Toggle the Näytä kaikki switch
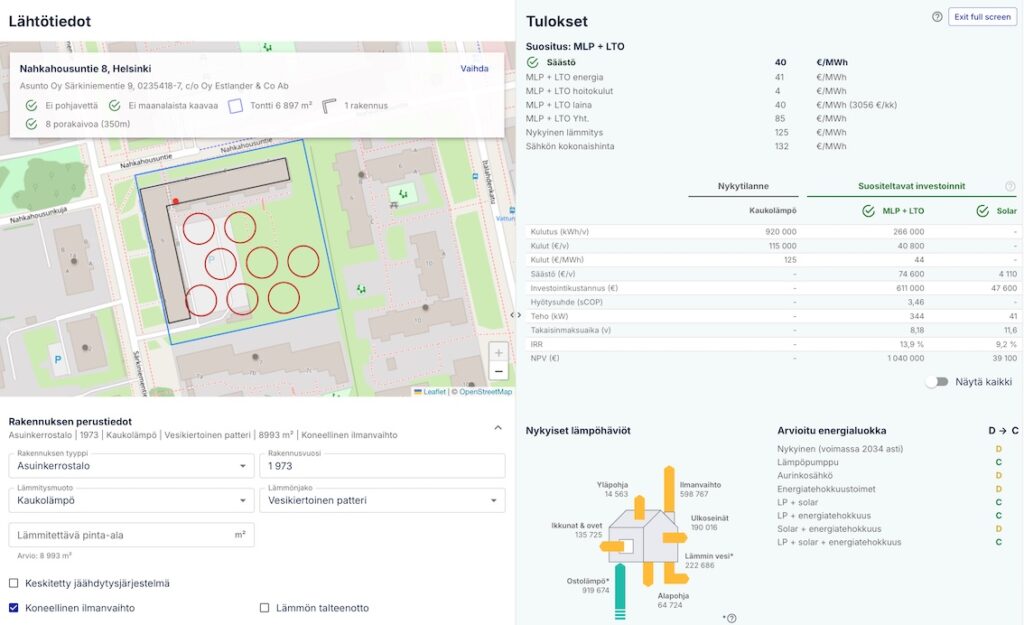The height and width of the screenshot is (625, 1024). coord(936,382)
